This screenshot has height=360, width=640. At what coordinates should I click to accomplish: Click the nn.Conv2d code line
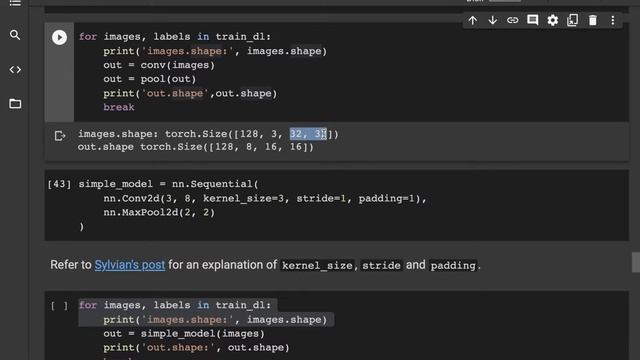[265, 198]
